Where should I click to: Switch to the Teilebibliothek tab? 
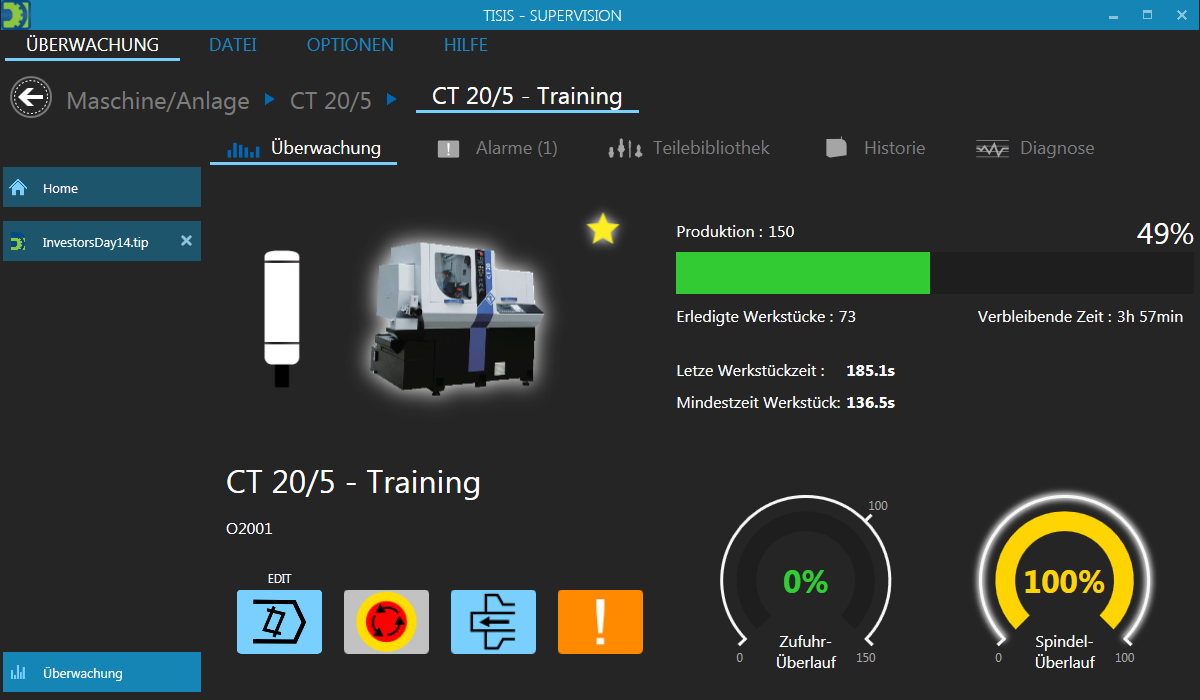click(689, 148)
